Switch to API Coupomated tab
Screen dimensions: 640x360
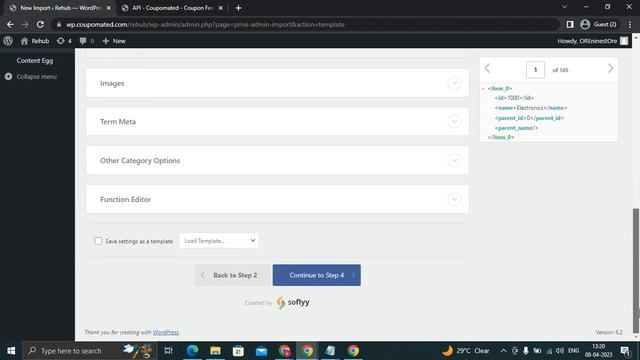(172, 8)
